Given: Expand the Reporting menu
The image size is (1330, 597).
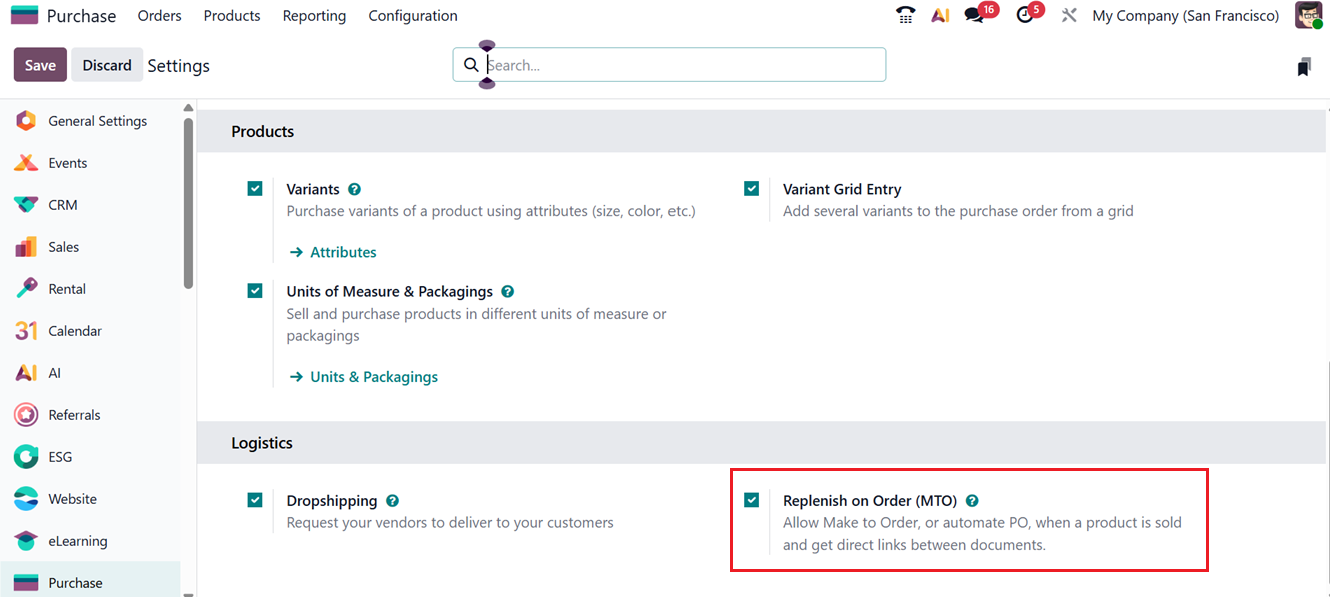Looking at the screenshot, I should coord(314,16).
